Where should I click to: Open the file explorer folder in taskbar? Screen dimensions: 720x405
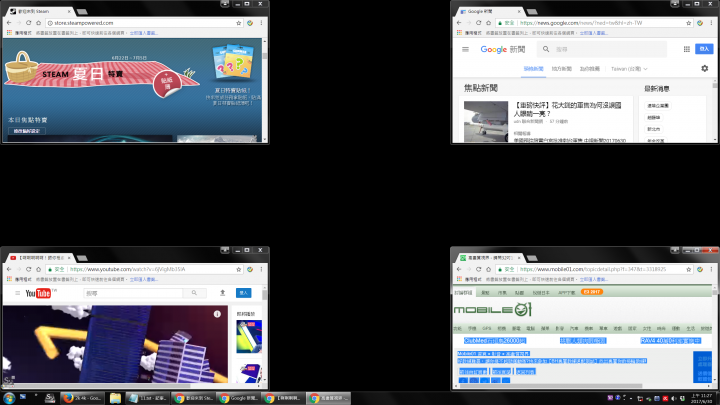click(115, 398)
